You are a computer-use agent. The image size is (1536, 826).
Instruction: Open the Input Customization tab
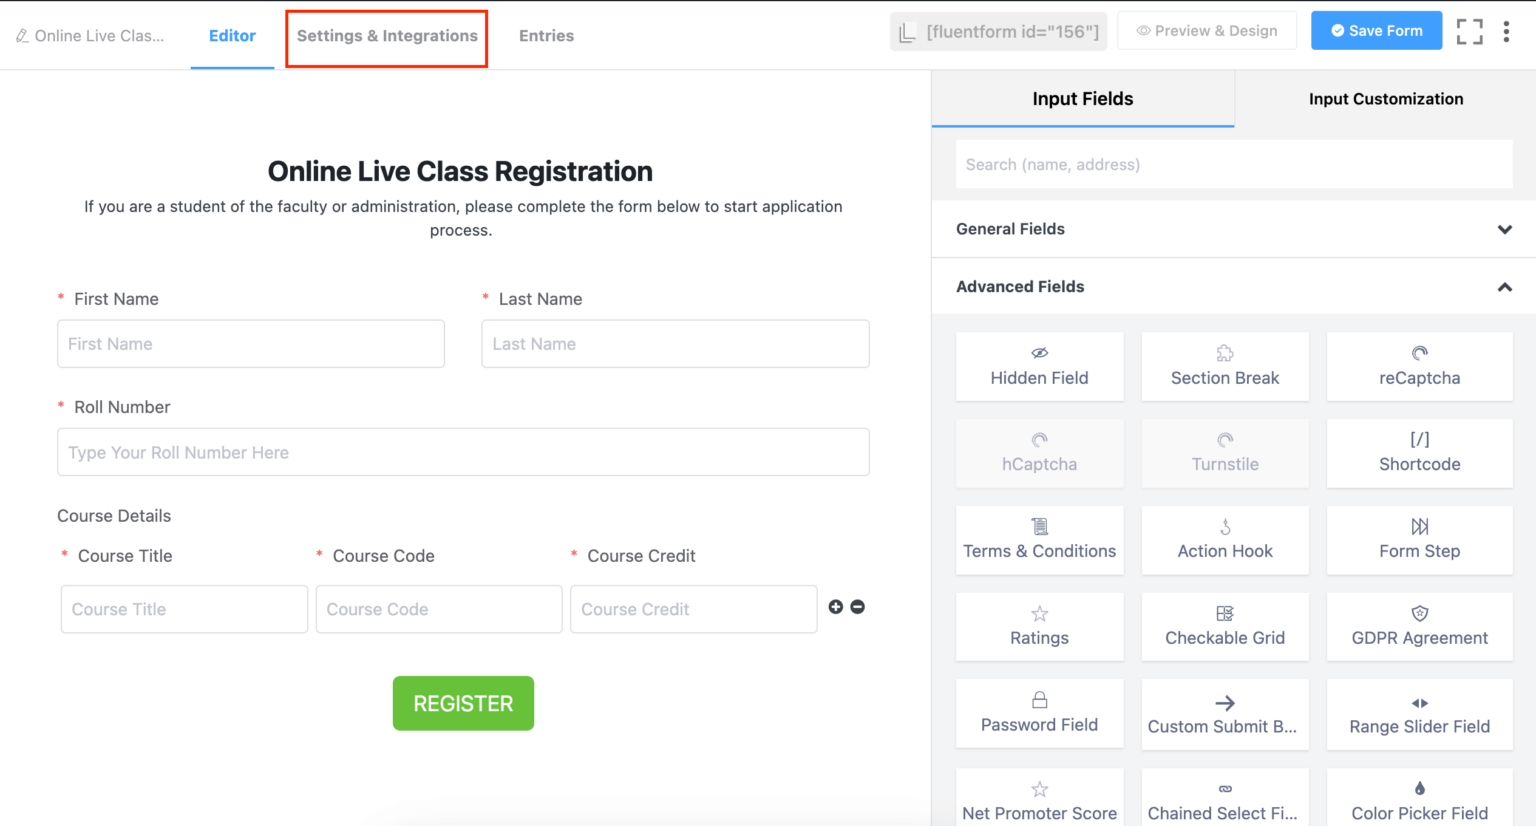pos(1386,99)
